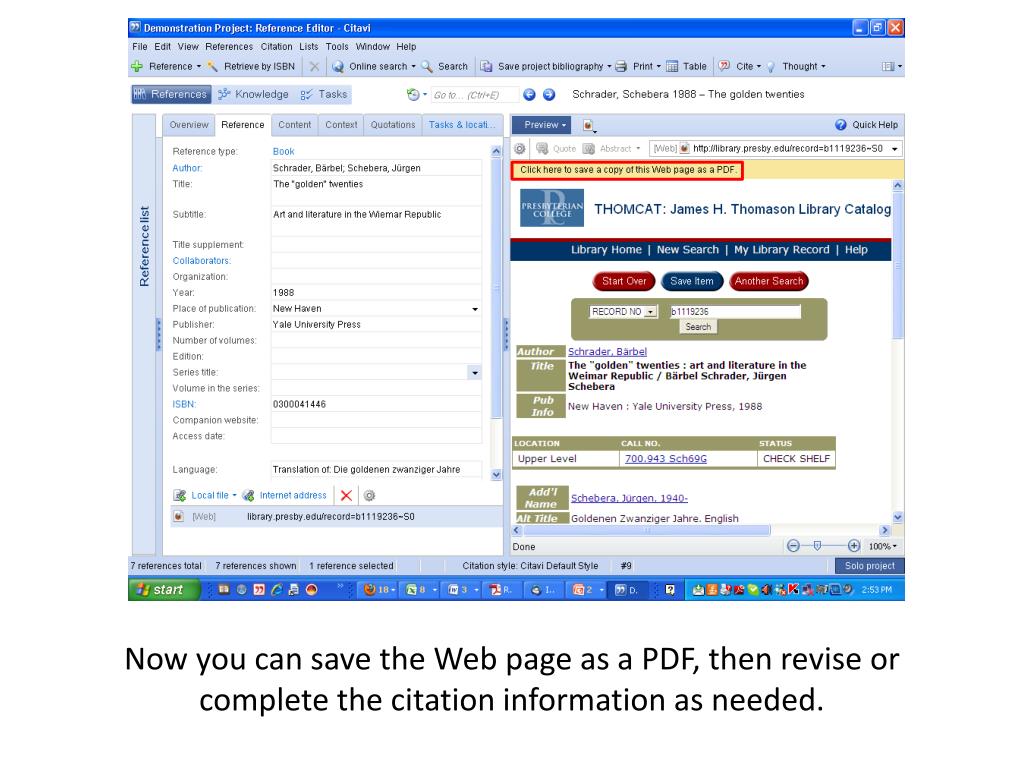Switch to the Context tab

[341, 125]
